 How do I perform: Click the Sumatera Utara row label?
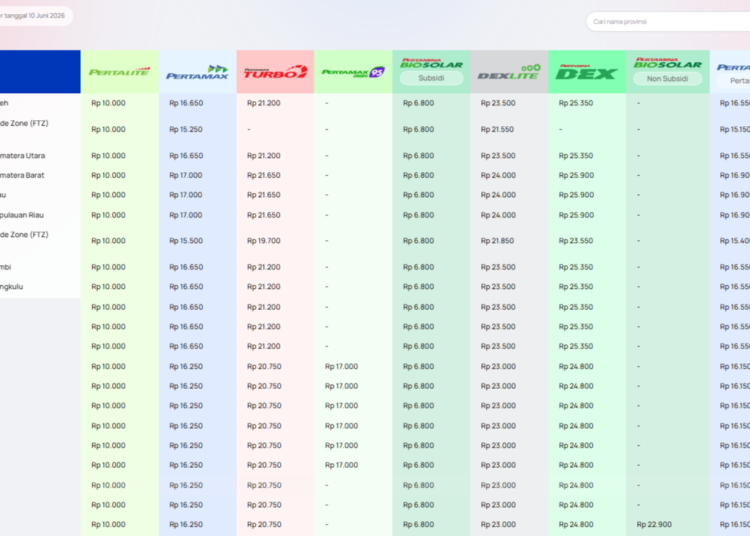22,155
